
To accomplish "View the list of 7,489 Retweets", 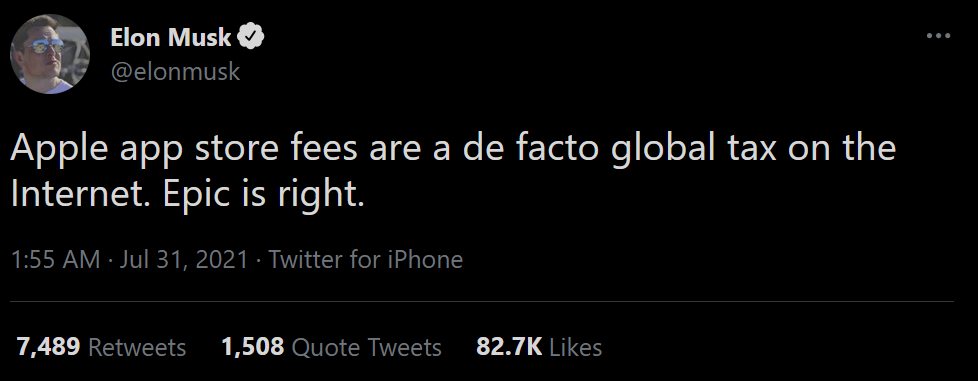I will tap(101, 347).
